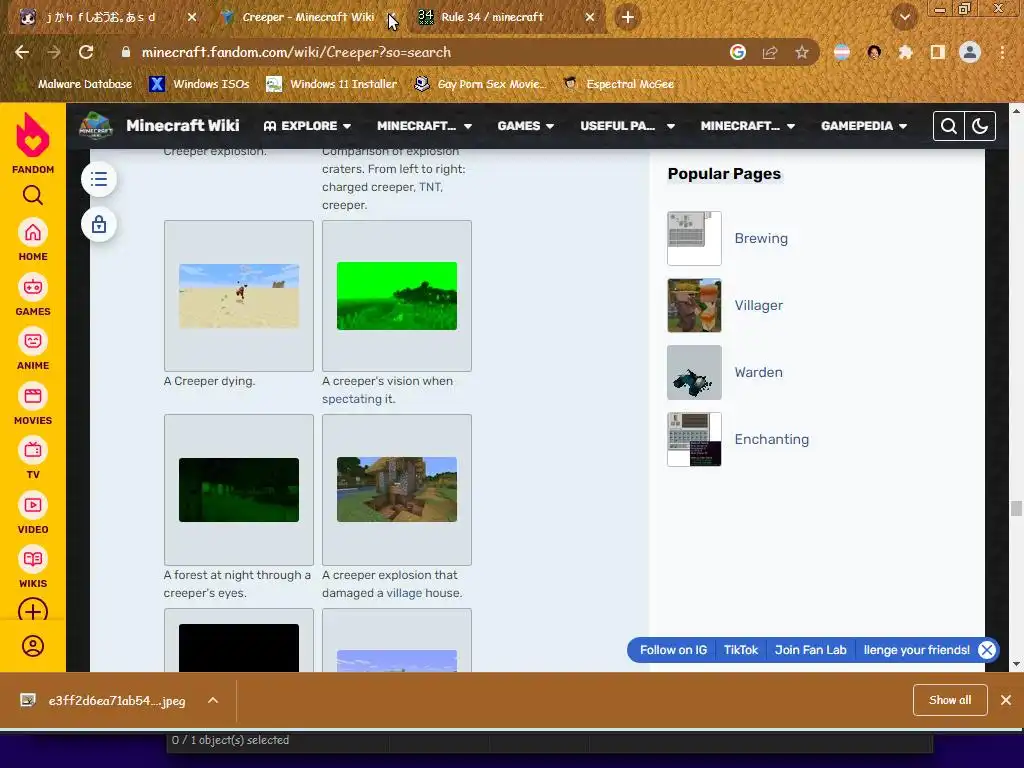Image resolution: width=1024 pixels, height=768 pixels.
Task: Open the Fandom user account icon
Action: coord(33,646)
